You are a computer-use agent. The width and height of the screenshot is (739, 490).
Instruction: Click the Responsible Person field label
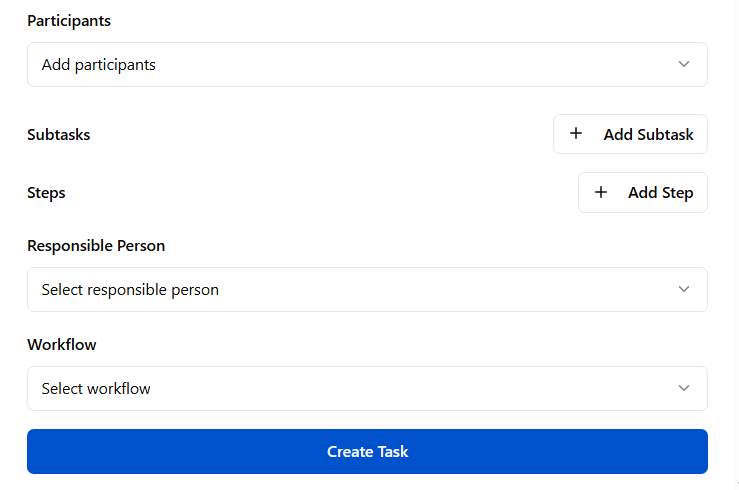coord(96,245)
